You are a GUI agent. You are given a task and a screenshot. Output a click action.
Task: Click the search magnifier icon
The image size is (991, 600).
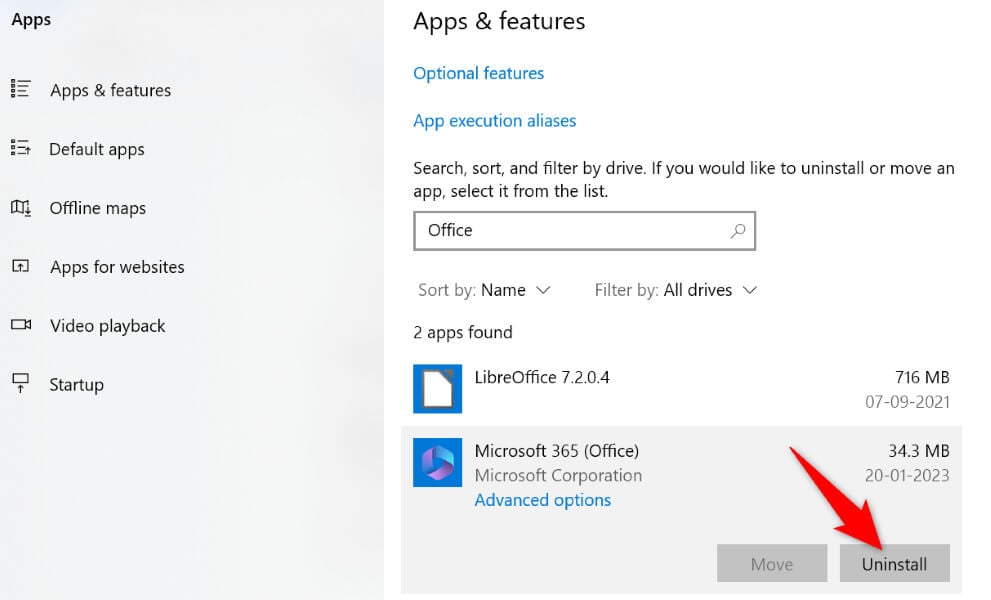pyautogui.click(x=738, y=230)
